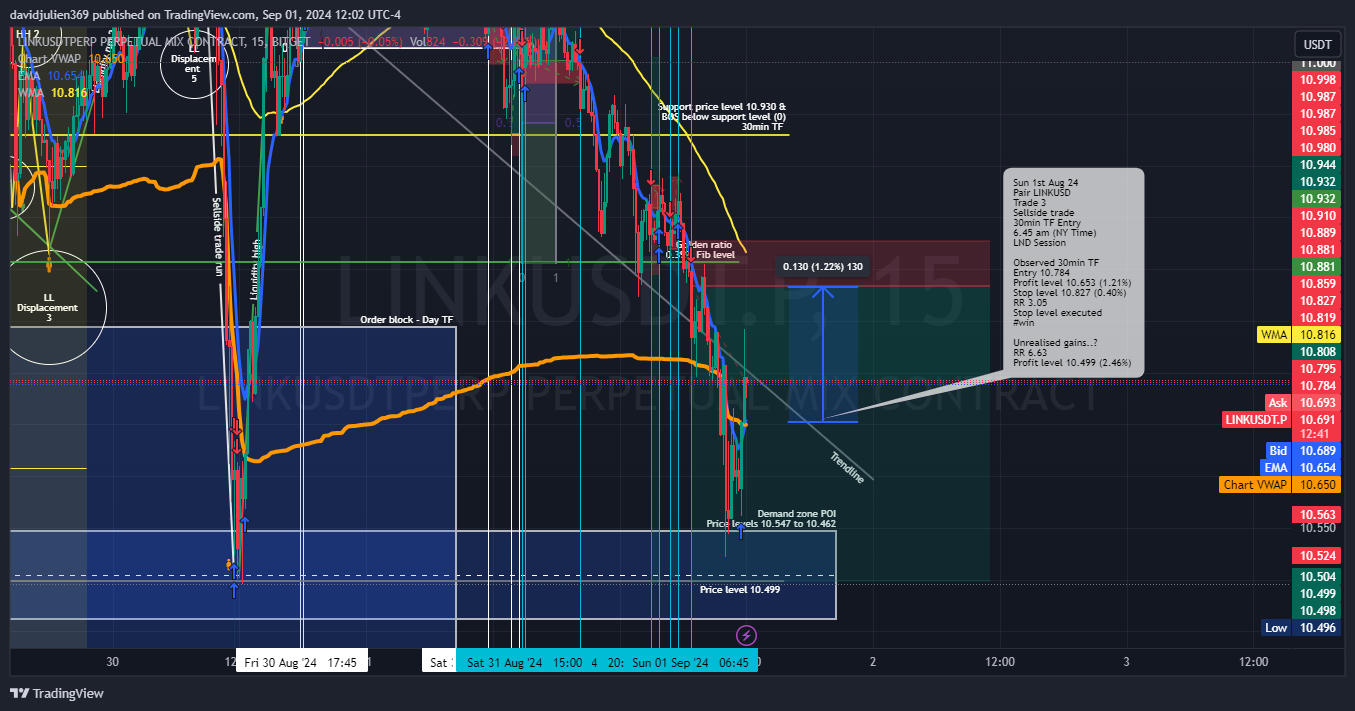Select the Order block - Day TF annotation
1355x711 pixels.
click(407, 320)
